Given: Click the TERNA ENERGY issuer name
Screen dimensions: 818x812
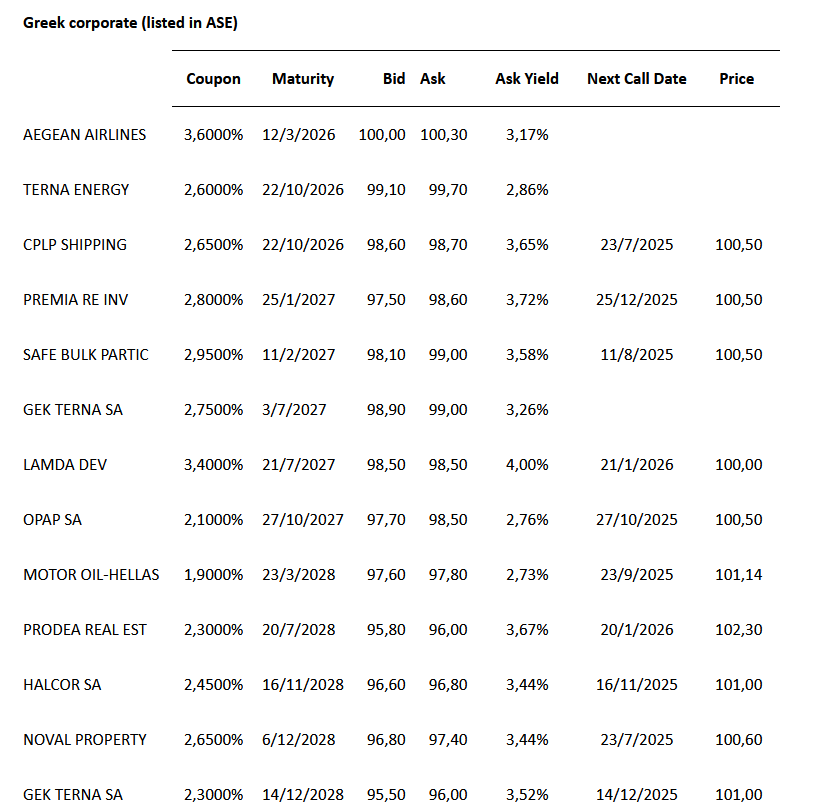Looking at the screenshot, I should [76, 190].
